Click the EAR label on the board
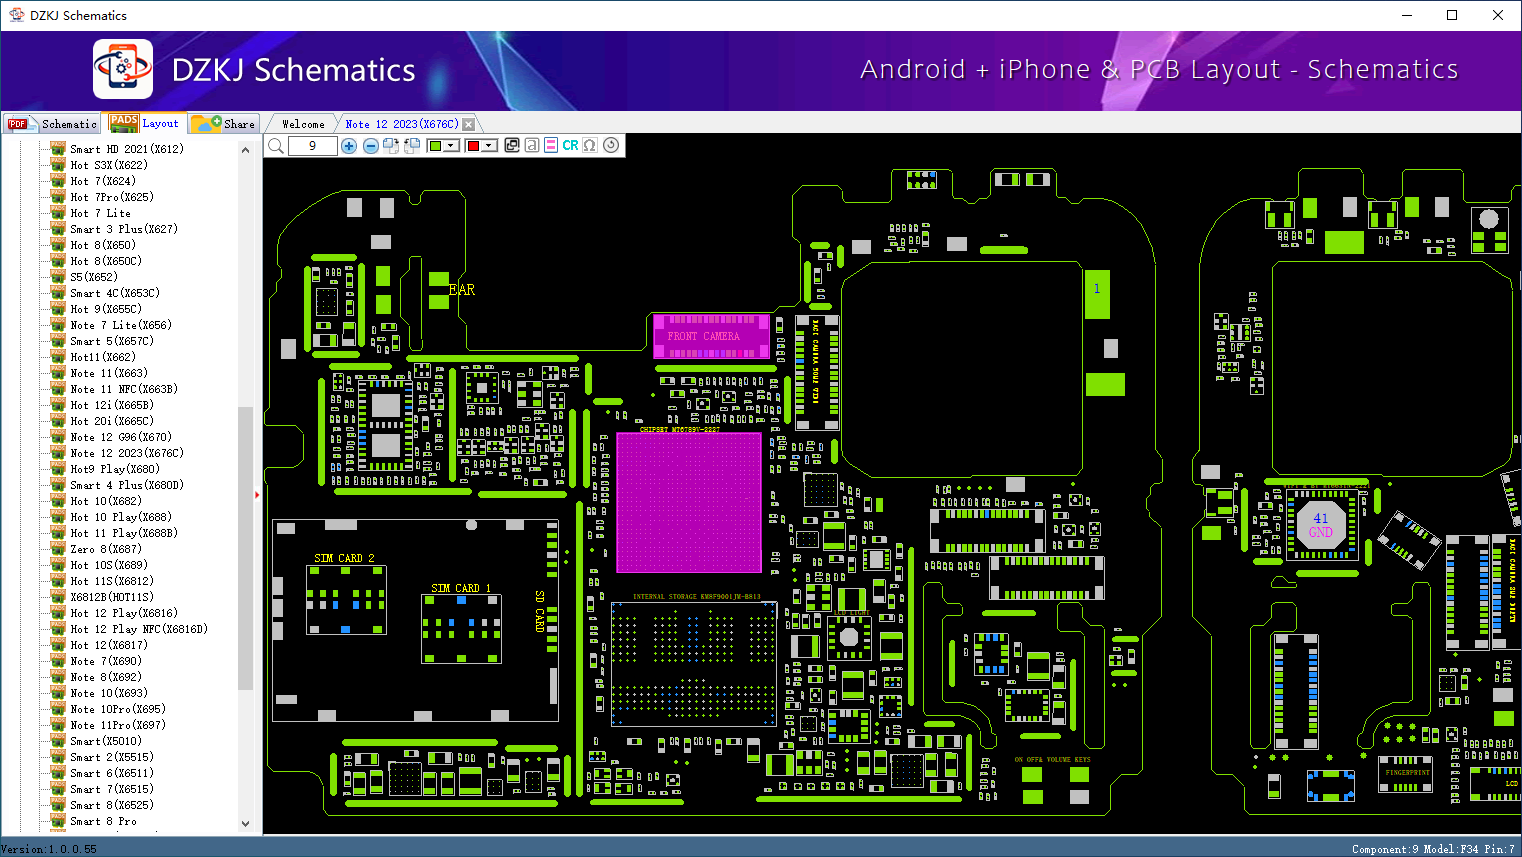Image resolution: width=1522 pixels, height=857 pixels. pyautogui.click(x=462, y=290)
